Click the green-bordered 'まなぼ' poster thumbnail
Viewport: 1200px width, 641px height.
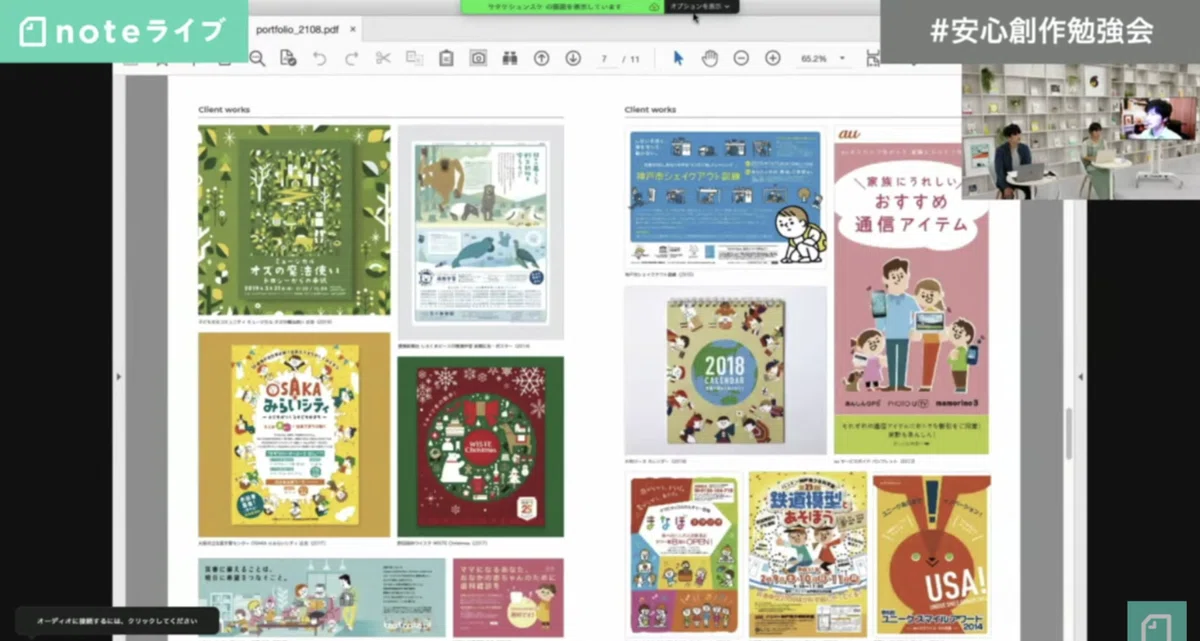[685, 555]
